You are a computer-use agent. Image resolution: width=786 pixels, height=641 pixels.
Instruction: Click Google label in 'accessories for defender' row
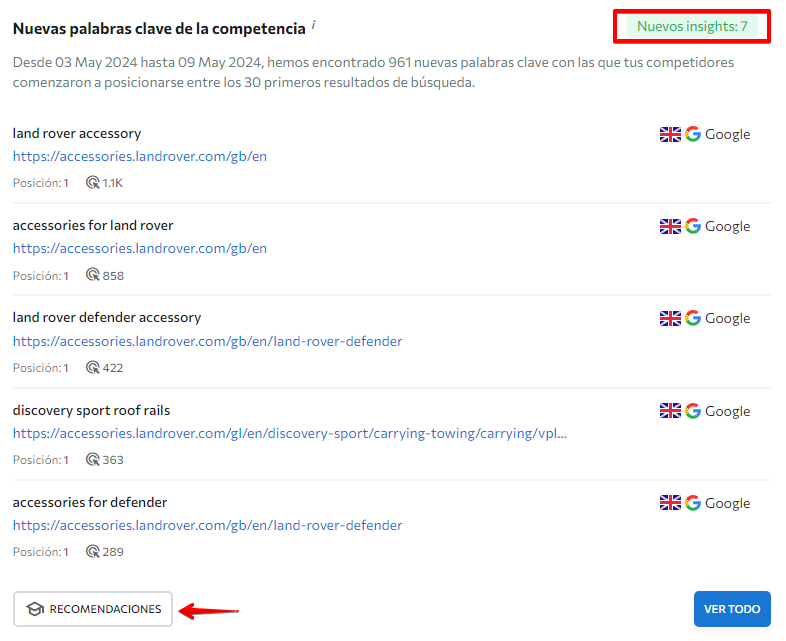[x=727, y=503]
